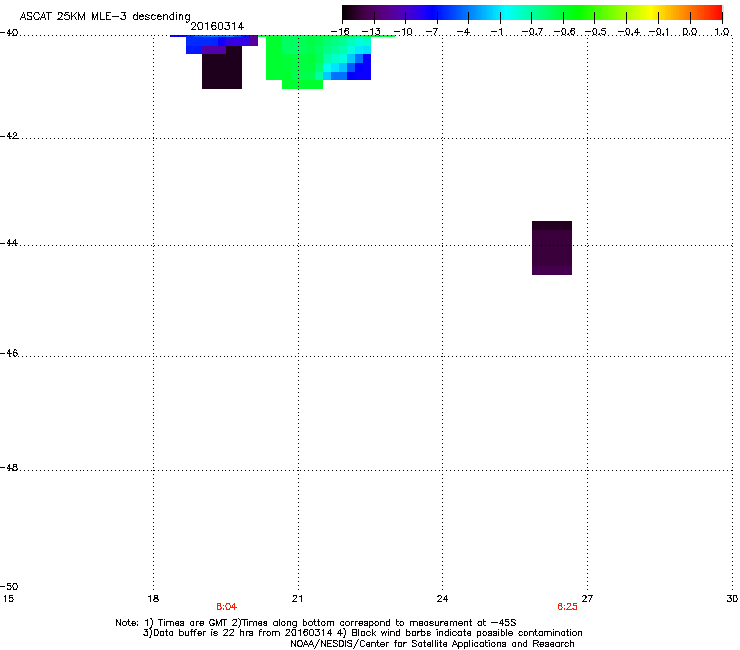The height and width of the screenshot is (650, 740).
Task: Click the longitude label 21
Action: click(x=297, y=599)
